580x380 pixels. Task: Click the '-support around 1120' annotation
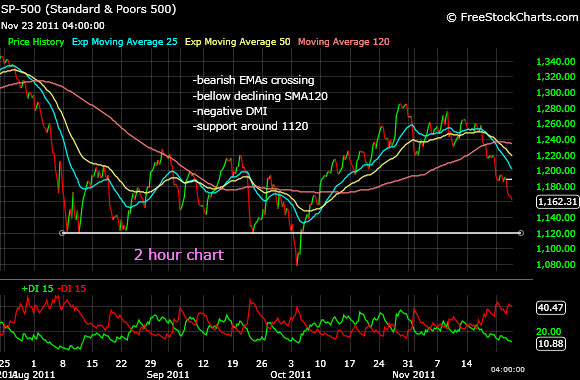tap(250, 126)
